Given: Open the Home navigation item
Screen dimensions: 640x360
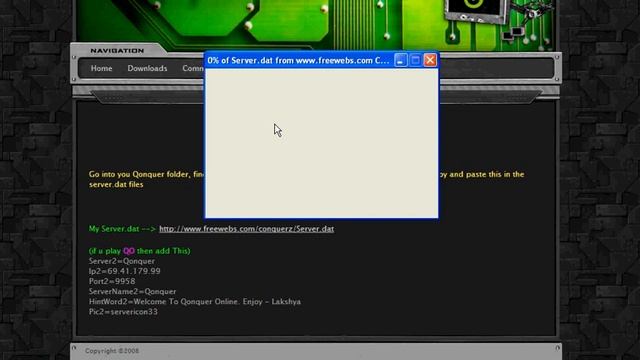Looking at the screenshot, I should click(101, 68).
